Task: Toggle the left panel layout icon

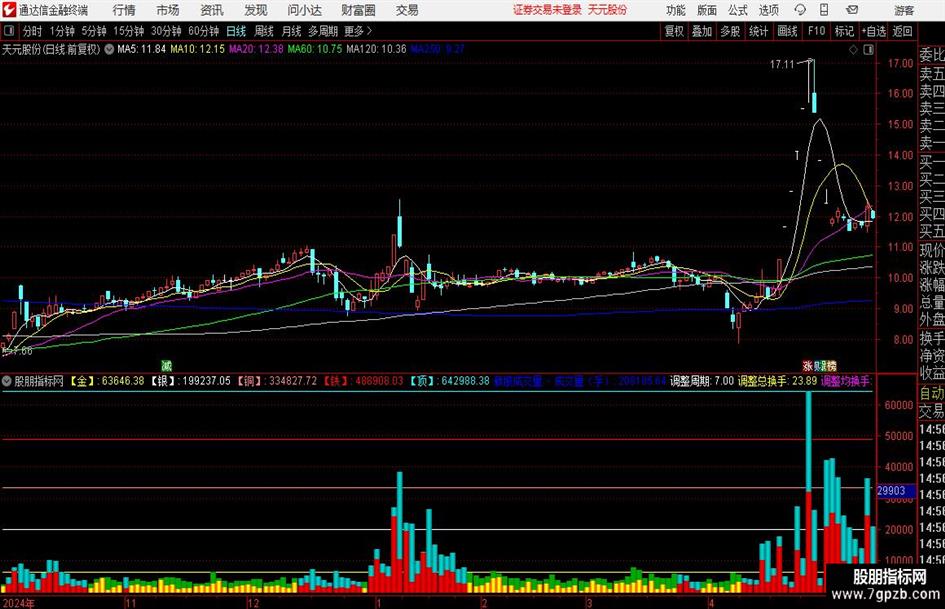Action: pos(8,31)
